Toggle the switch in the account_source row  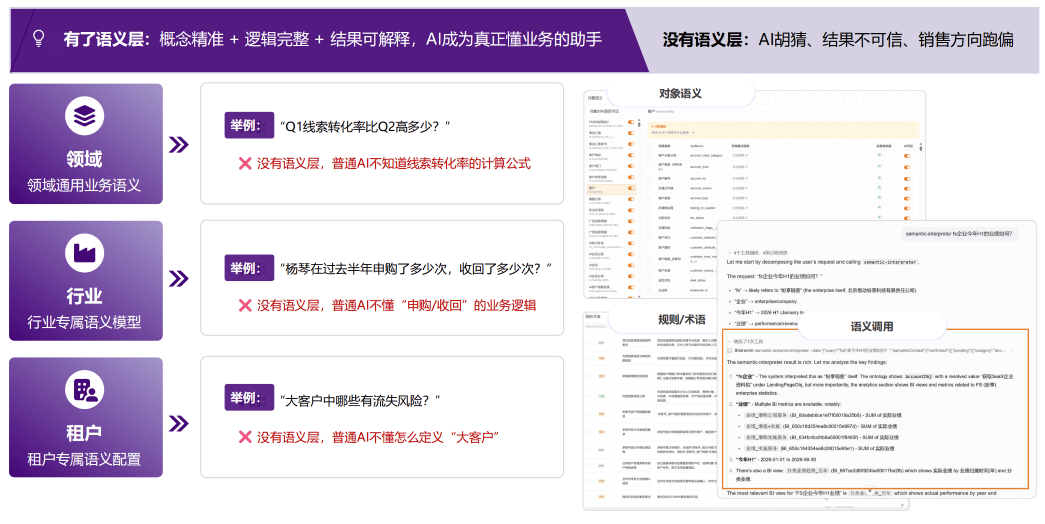coord(907,189)
